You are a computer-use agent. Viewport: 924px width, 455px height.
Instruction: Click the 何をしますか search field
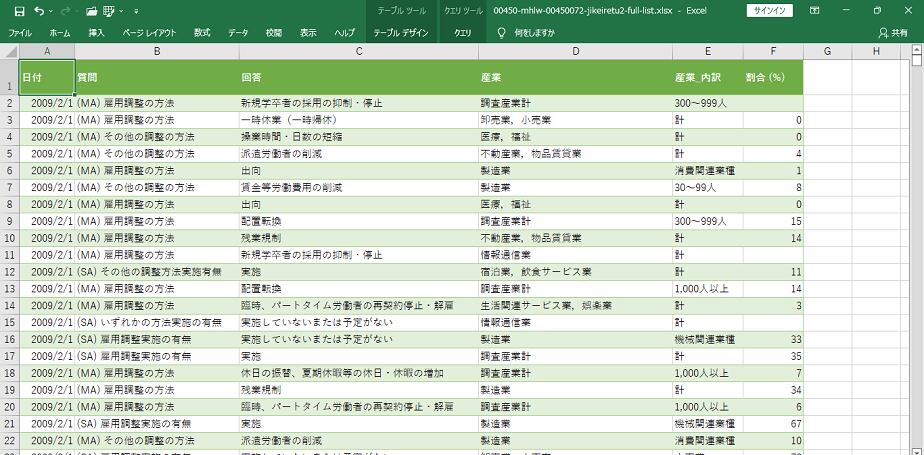pyautogui.click(x=534, y=33)
